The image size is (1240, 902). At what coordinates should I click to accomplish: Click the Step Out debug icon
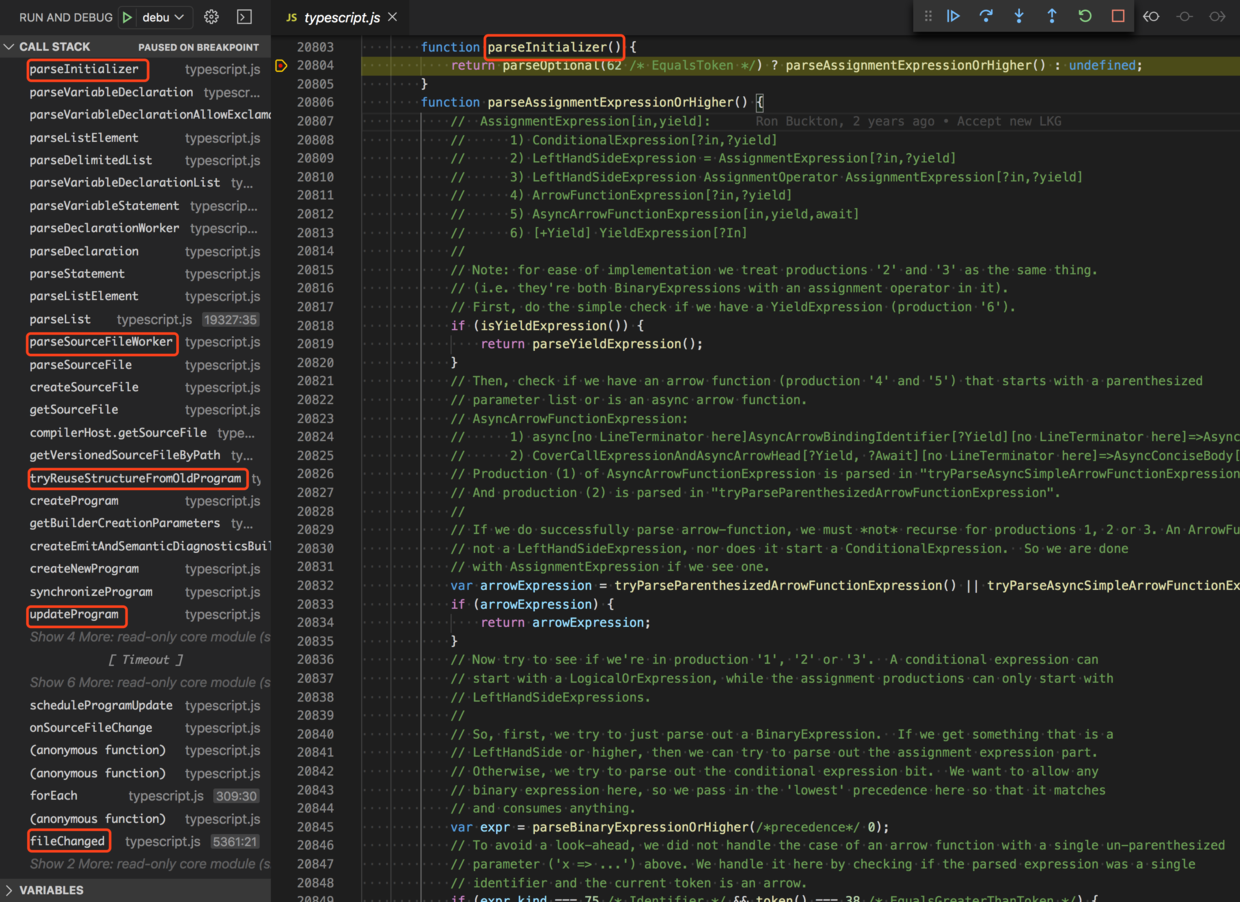[x=1052, y=16]
